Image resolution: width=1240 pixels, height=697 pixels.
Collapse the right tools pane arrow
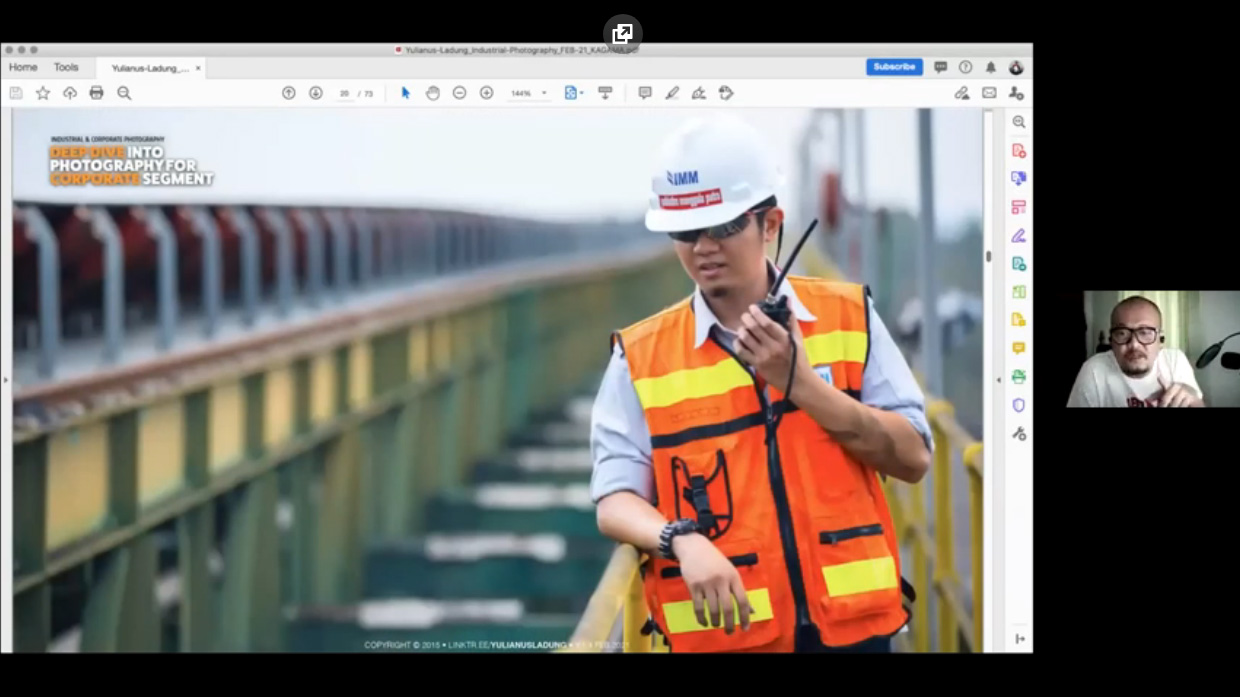998,380
